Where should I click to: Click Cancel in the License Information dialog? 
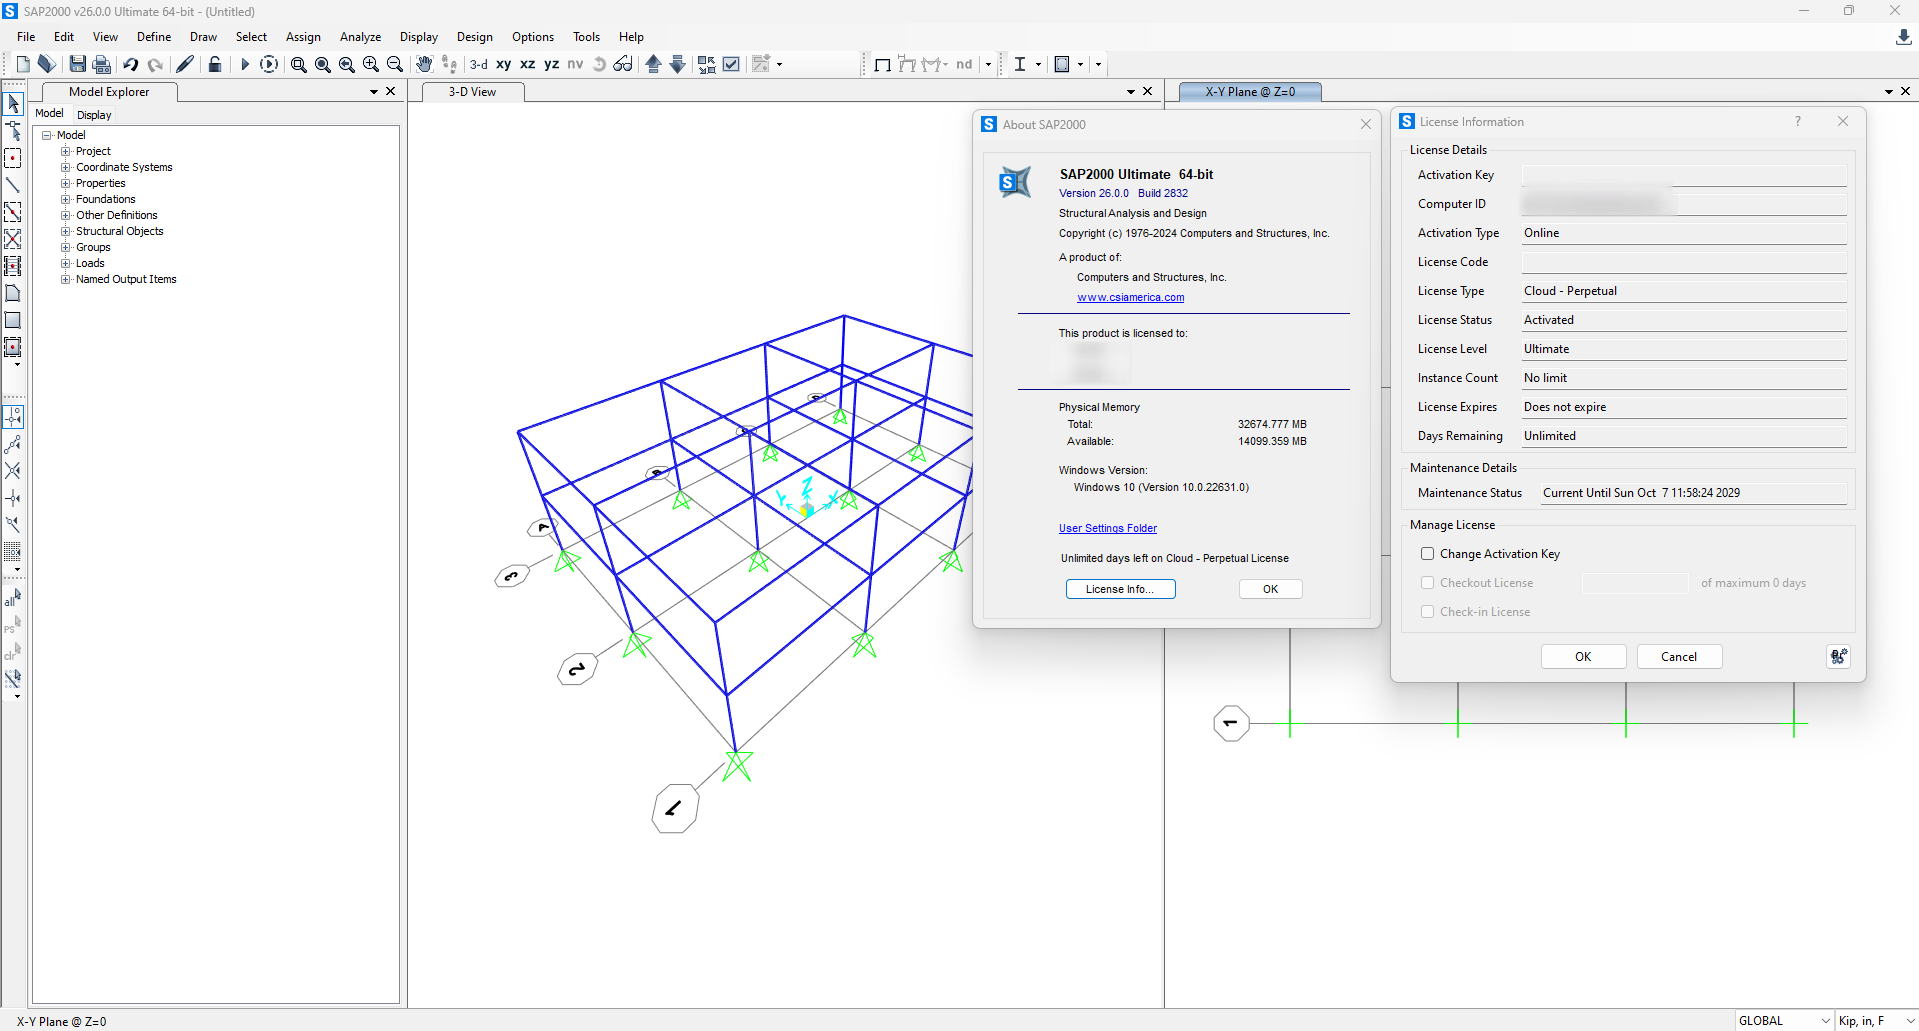[1679, 657]
